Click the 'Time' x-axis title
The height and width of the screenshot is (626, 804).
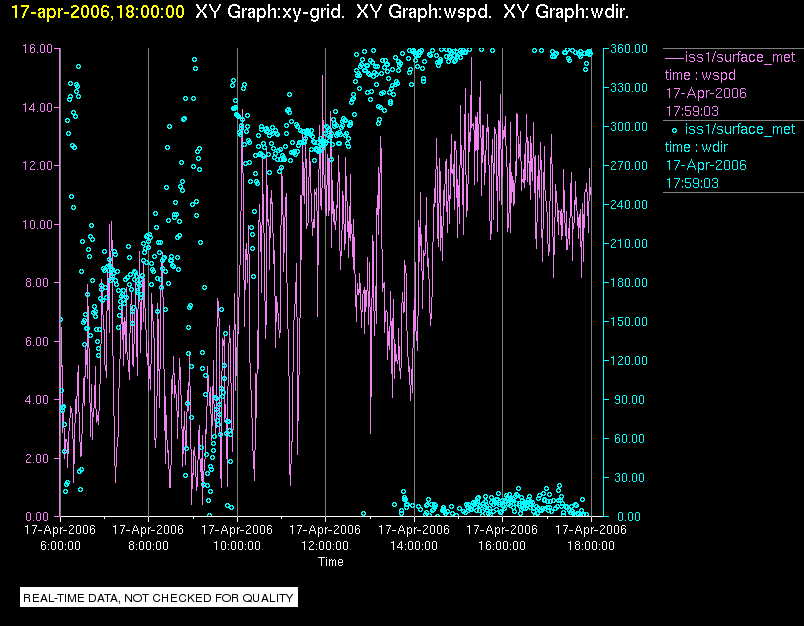point(331,562)
